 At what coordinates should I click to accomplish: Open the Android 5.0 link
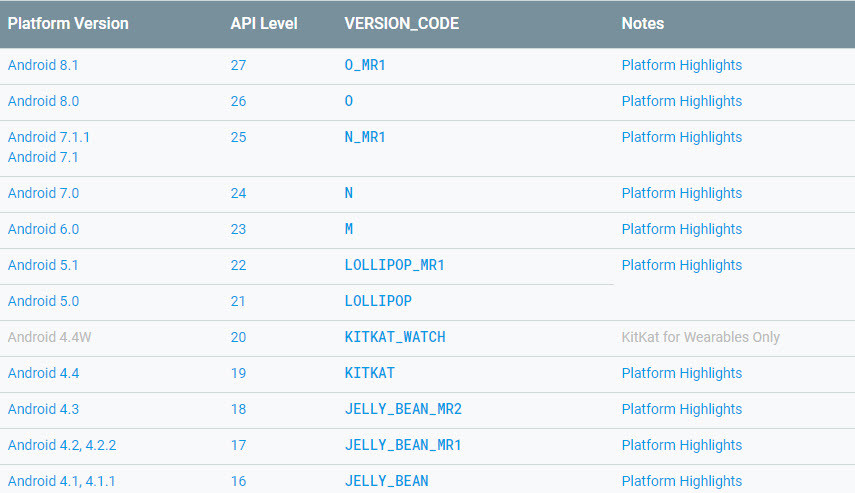44,302
